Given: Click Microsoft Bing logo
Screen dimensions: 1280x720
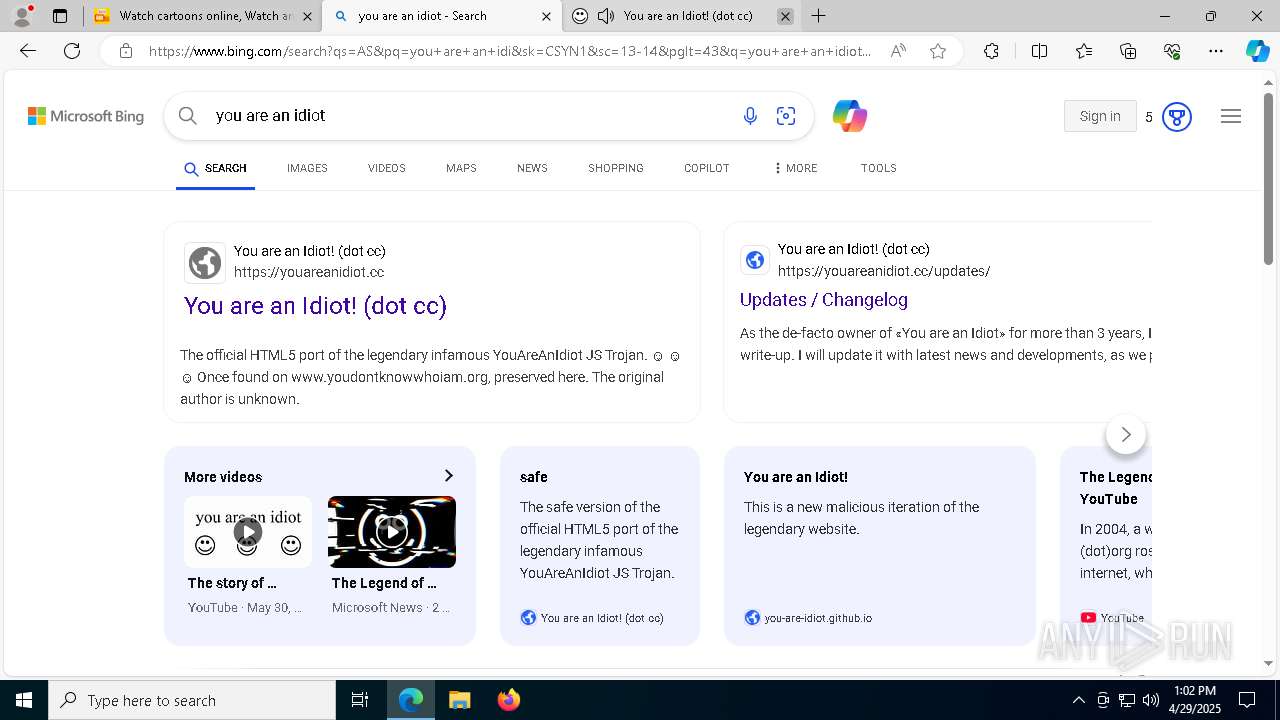Looking at the screenshot, I should click(86, 116).
